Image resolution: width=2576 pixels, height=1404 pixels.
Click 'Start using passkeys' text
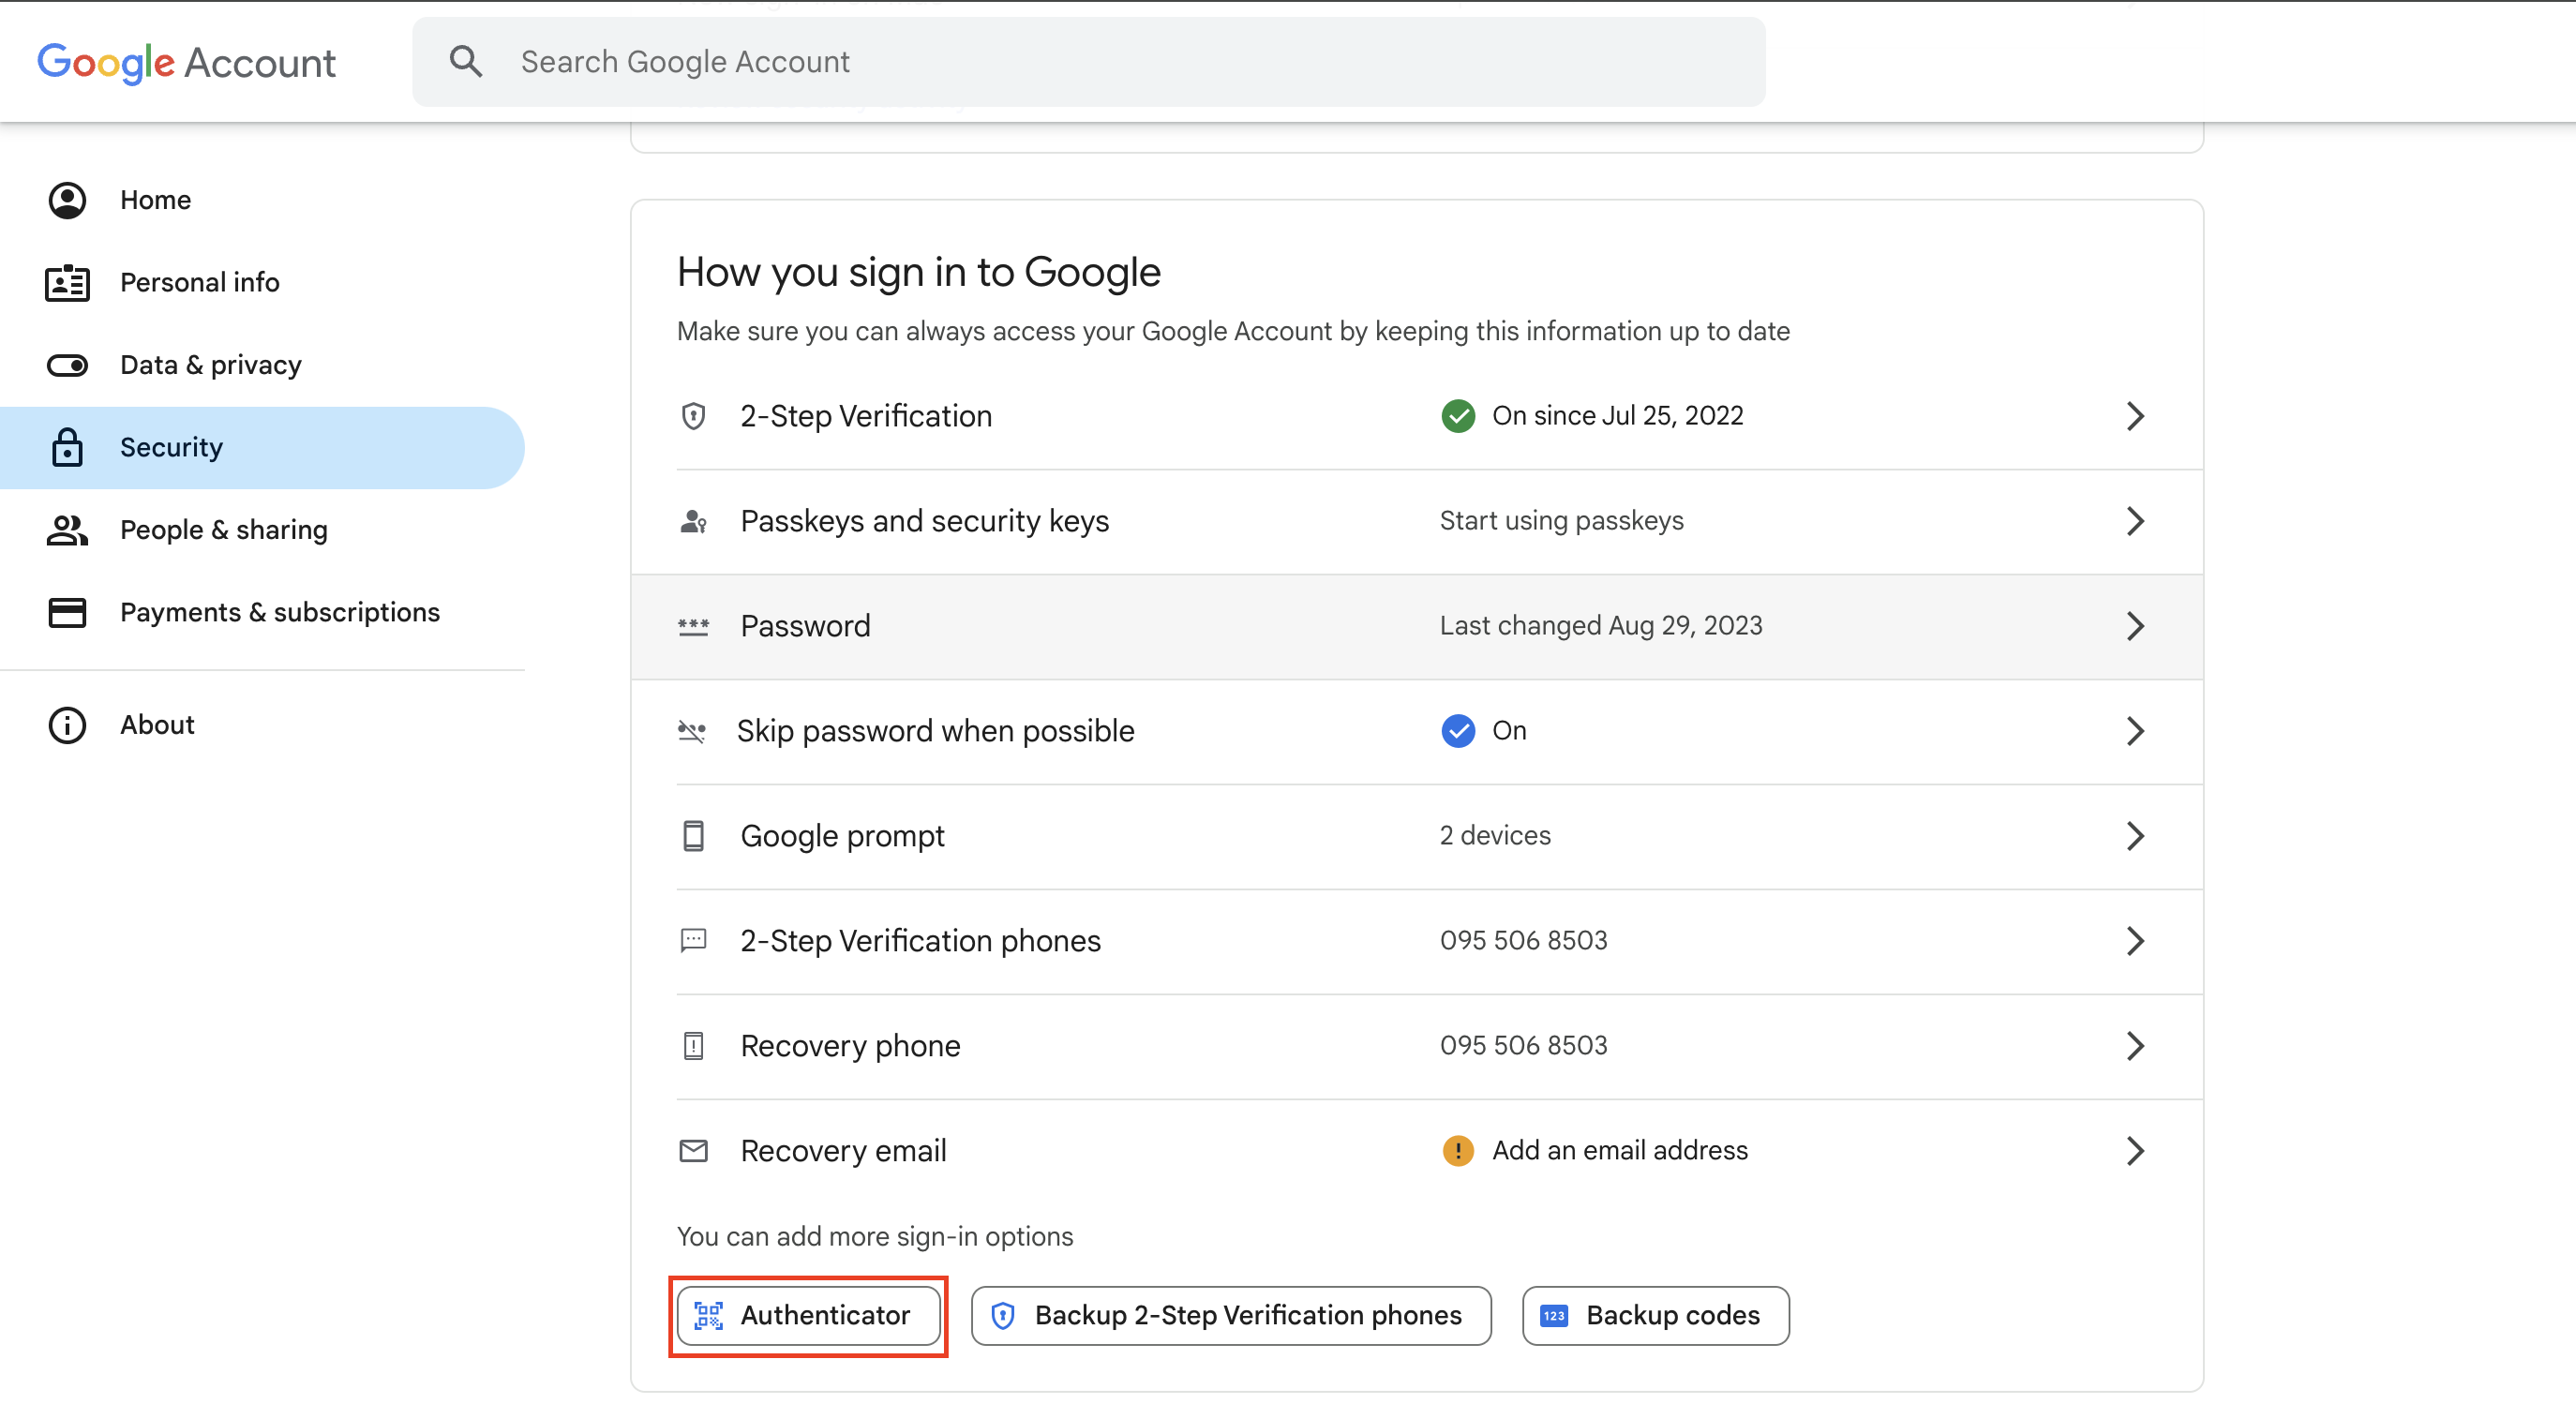(1561, 521)
